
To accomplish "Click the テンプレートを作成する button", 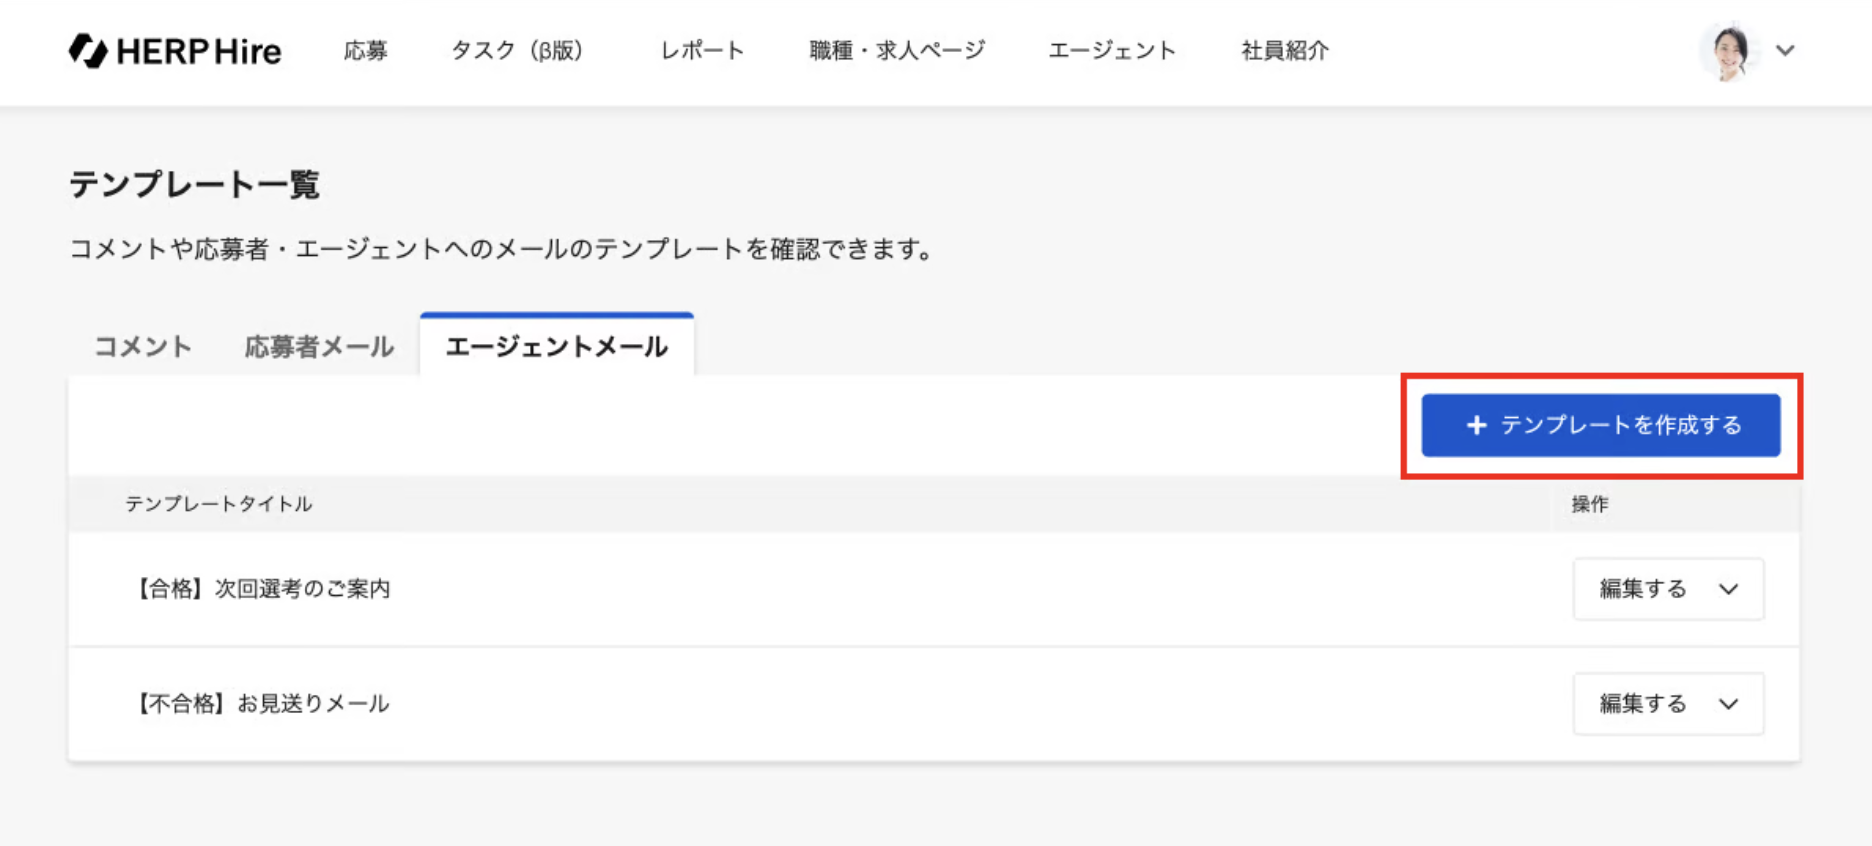I will coord(1620,425).
